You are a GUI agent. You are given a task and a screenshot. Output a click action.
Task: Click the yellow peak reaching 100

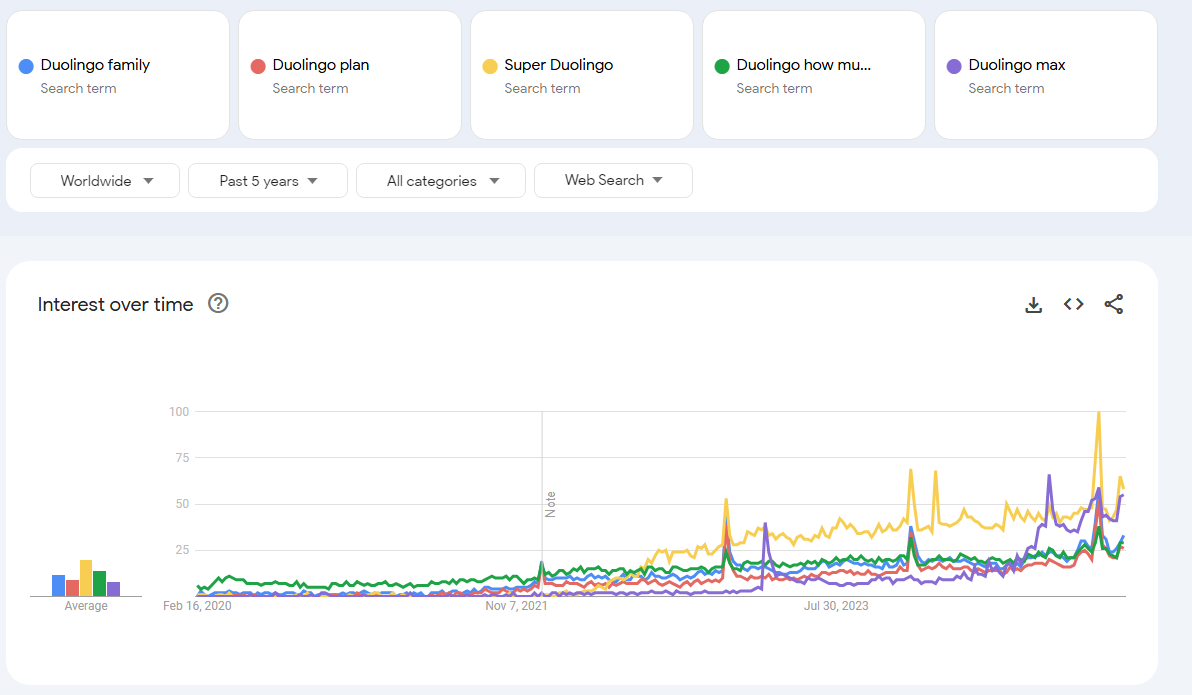tap(1098, 414)
